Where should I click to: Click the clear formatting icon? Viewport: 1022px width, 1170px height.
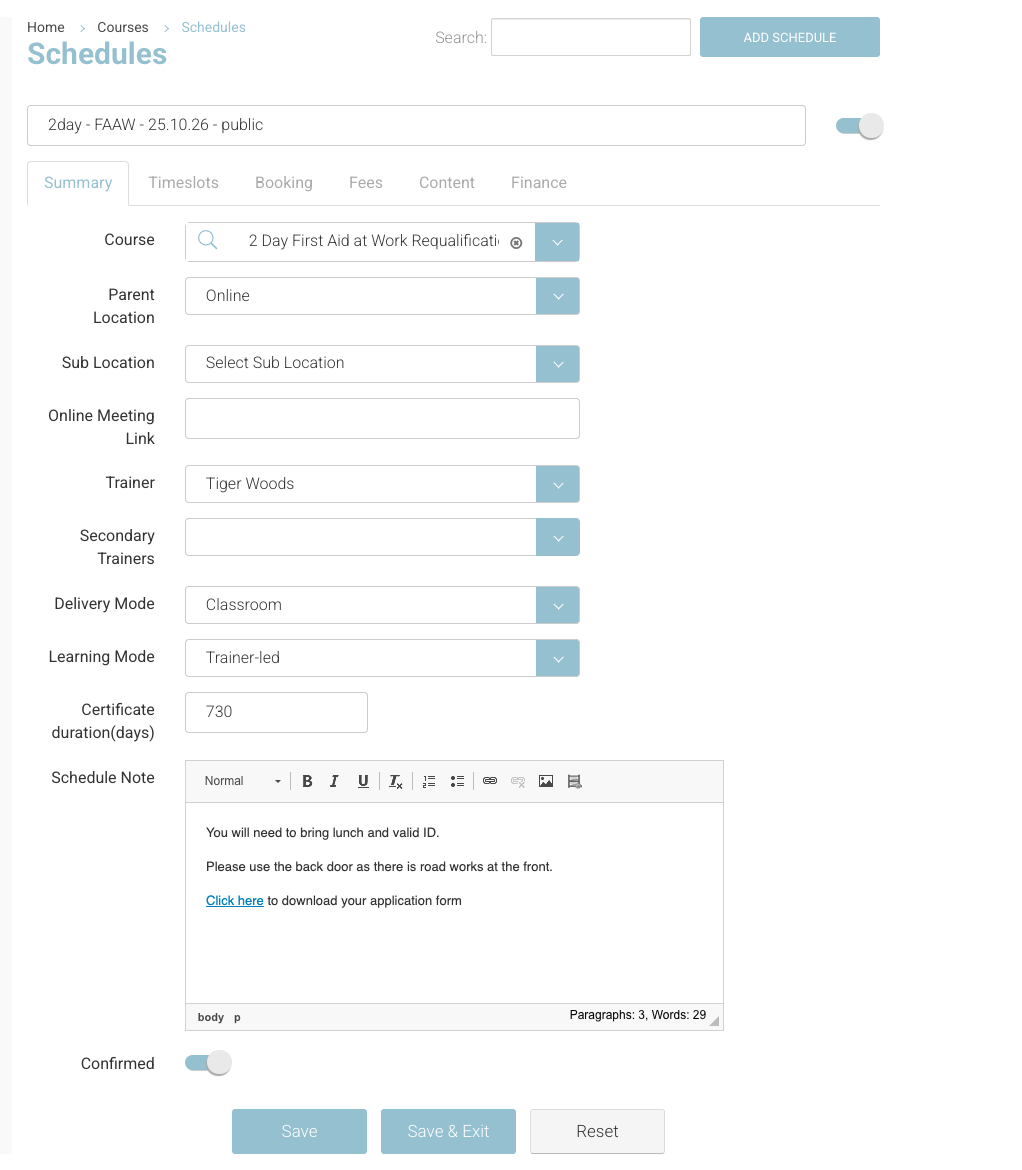click(x=396, y=781)
